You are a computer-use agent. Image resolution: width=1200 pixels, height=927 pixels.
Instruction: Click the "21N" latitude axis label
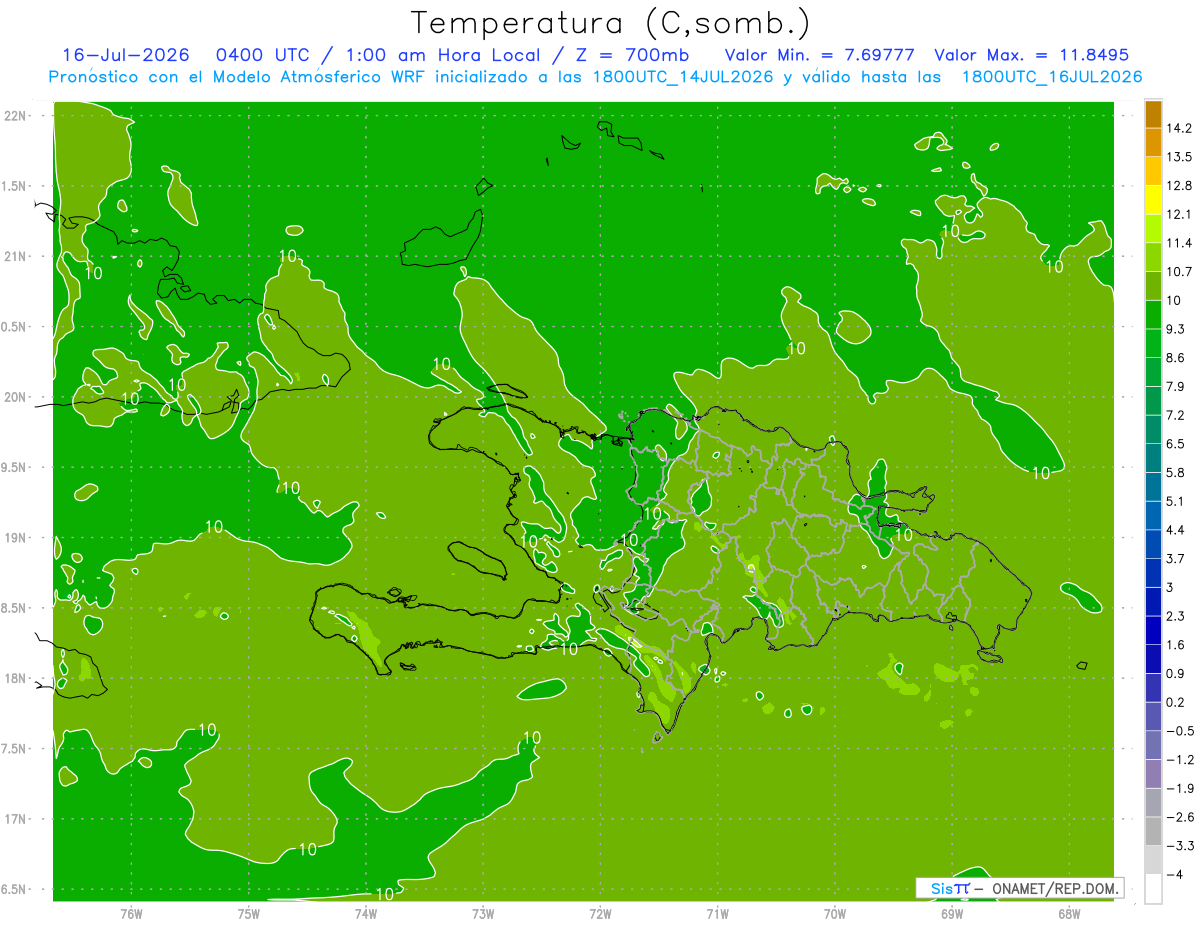click(x=14, y=256)
